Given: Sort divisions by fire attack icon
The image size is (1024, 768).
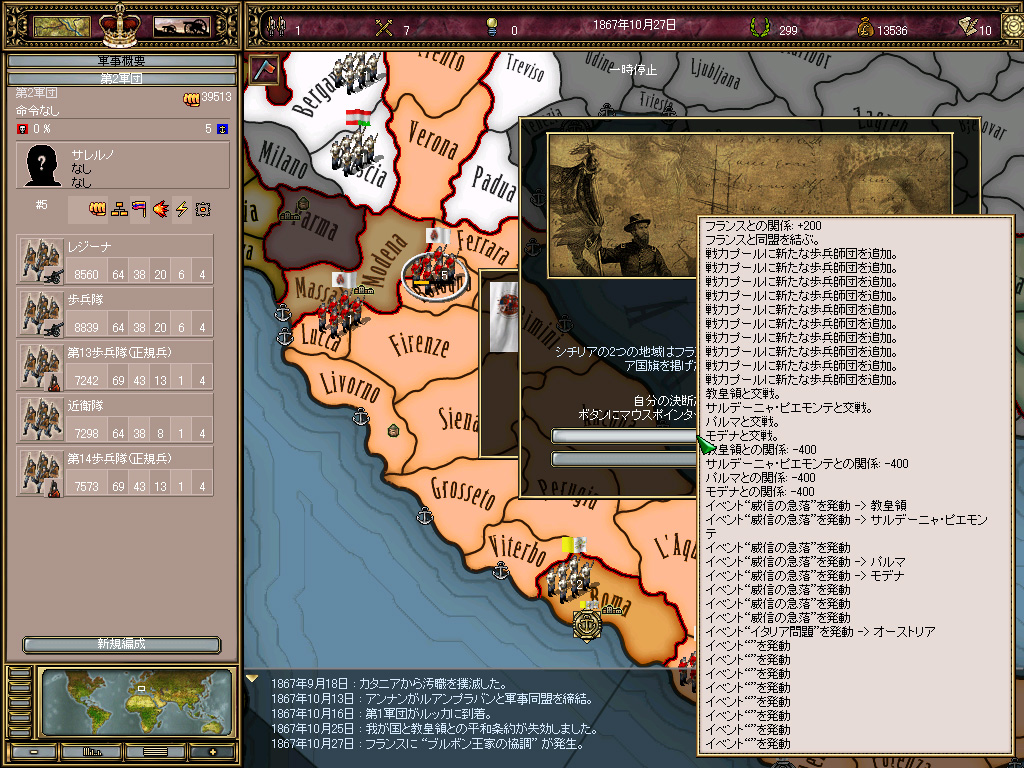Looking at the screenshot, I should (x=161, y=209).
